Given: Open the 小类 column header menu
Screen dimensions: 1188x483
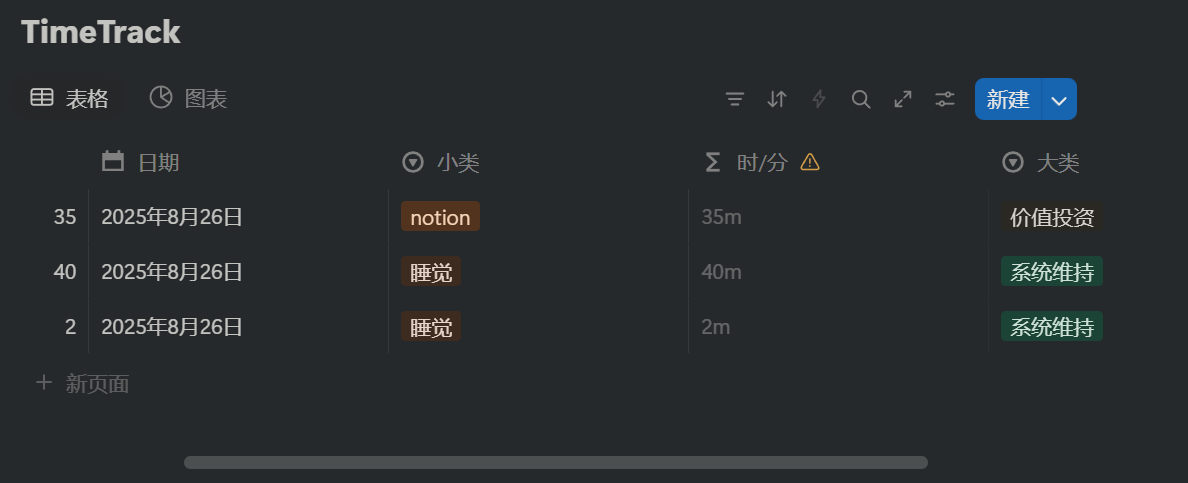Looking at the screenshot, I should pyautogui.click(x=441, y=162).
